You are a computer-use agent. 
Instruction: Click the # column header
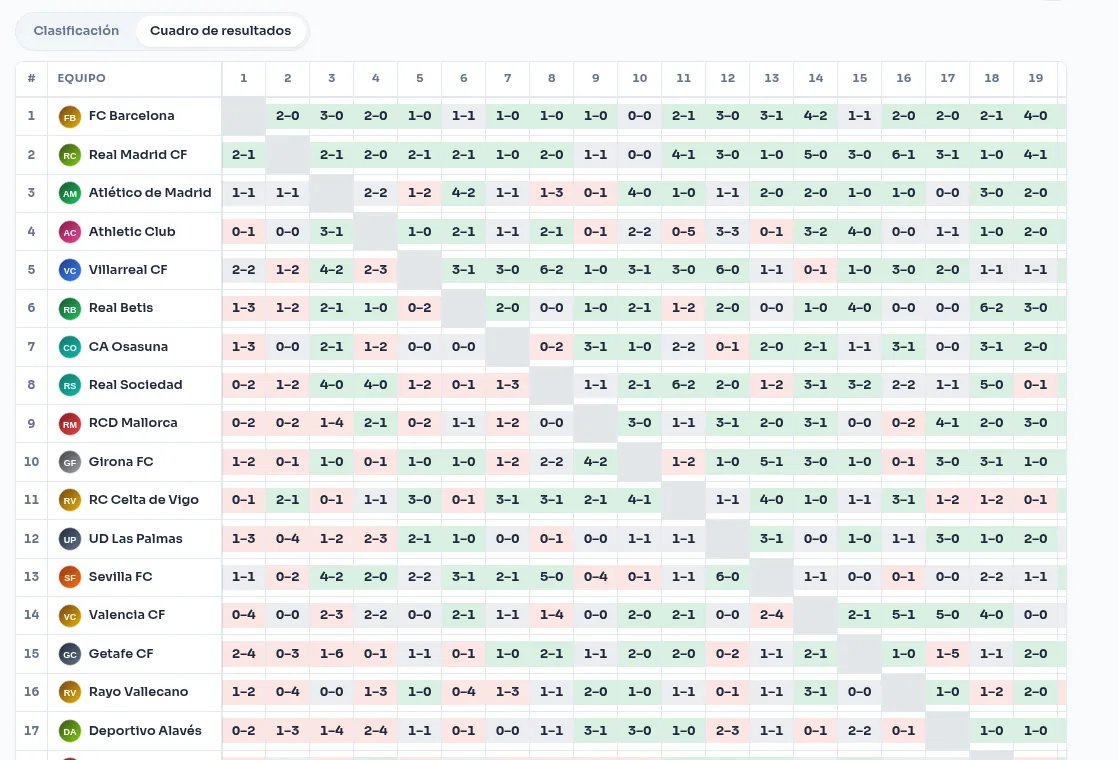(x=31, y=78)
